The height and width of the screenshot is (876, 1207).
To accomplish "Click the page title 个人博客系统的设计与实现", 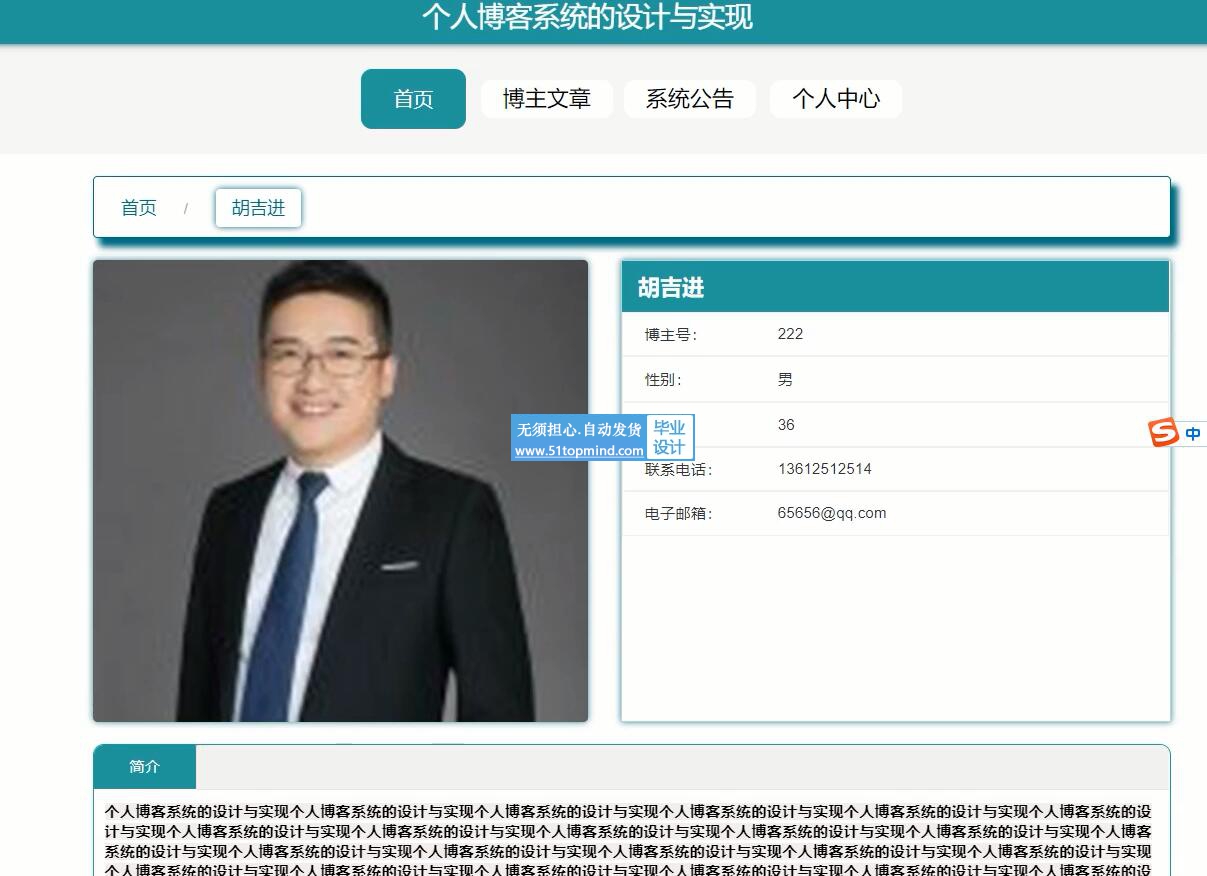I will point(587,17).
